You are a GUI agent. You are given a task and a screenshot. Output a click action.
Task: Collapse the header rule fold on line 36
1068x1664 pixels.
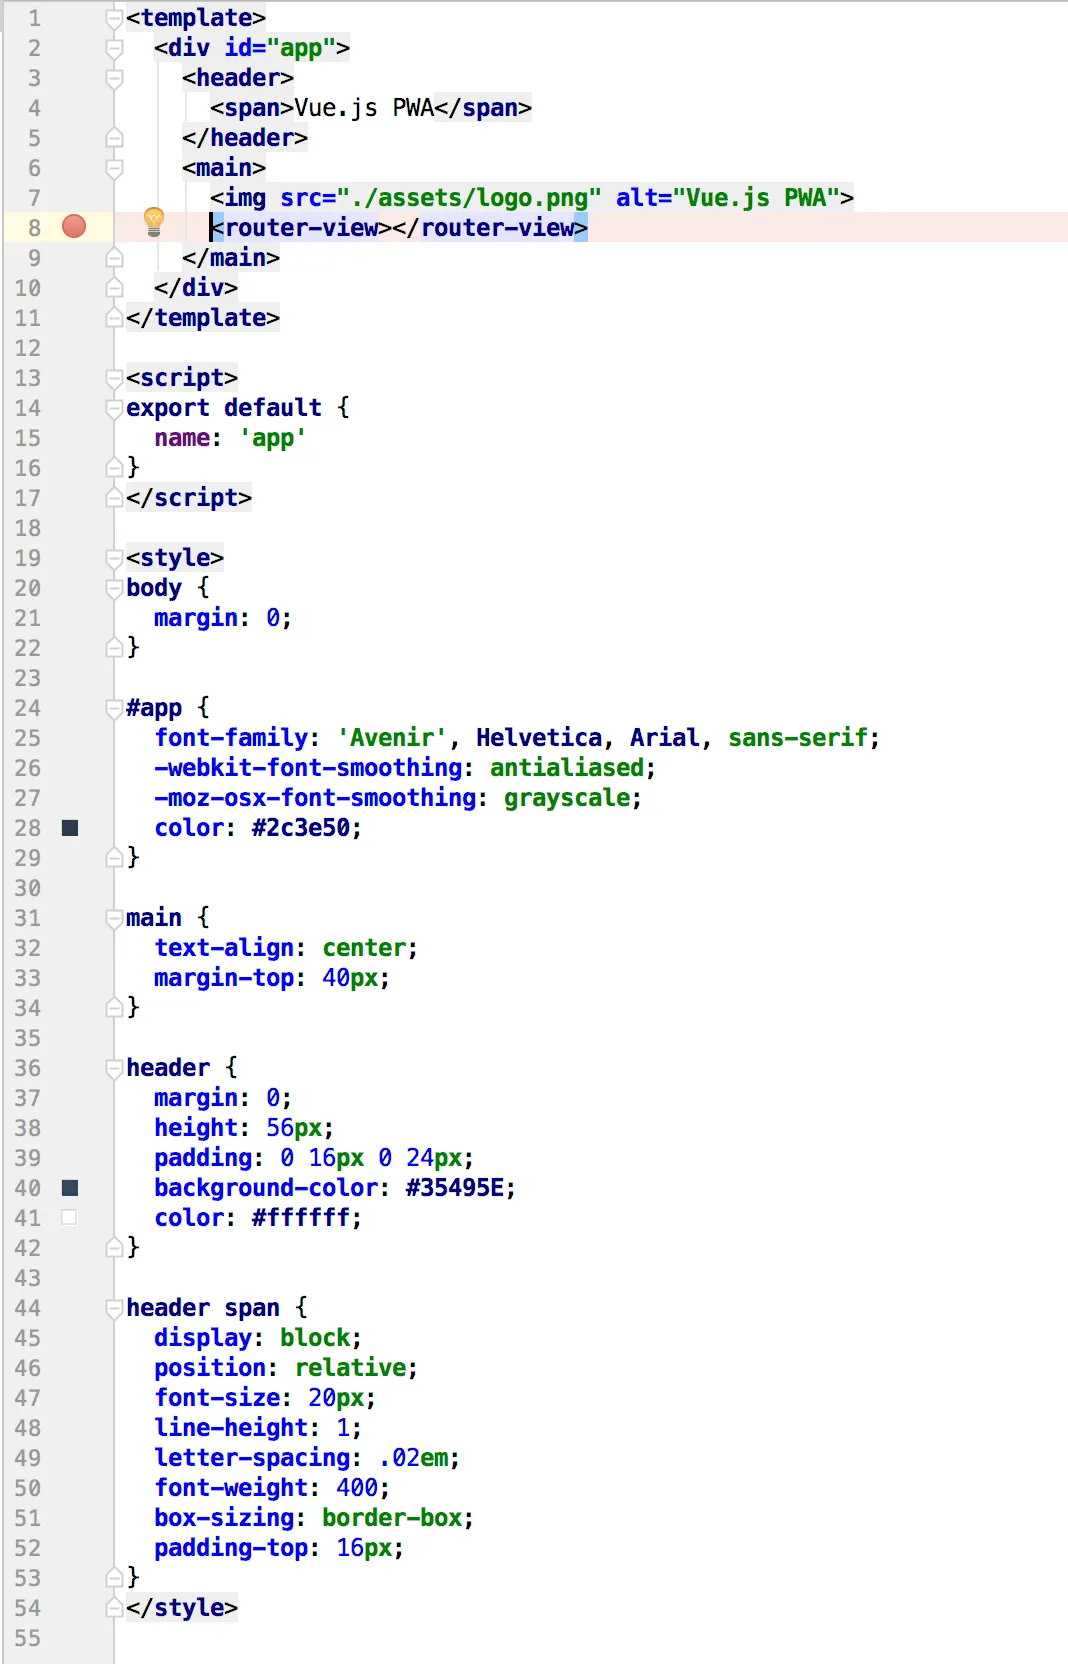pyautogui.click(x=114, y=1068)
